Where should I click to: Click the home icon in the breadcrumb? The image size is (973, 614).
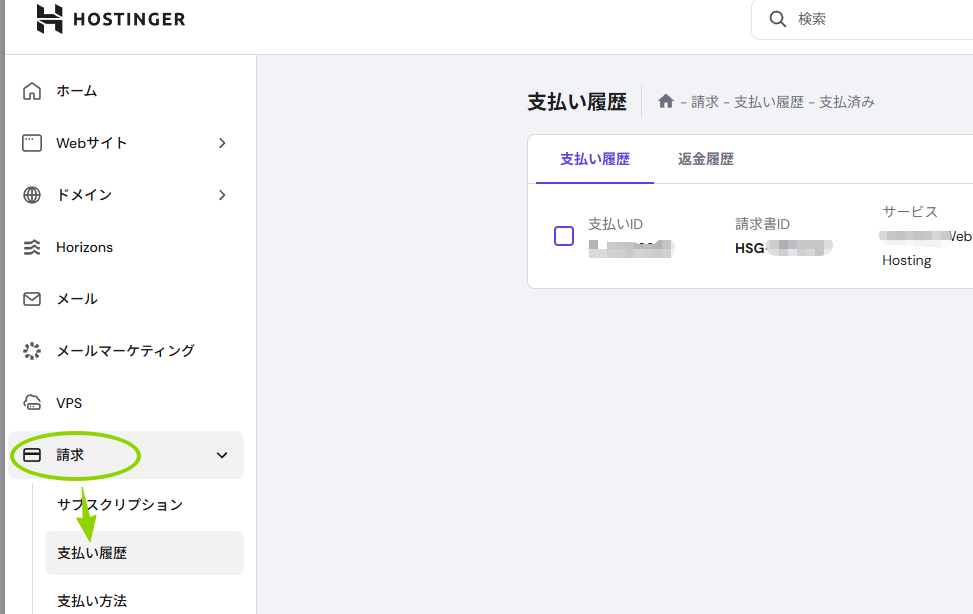(665, 101)
